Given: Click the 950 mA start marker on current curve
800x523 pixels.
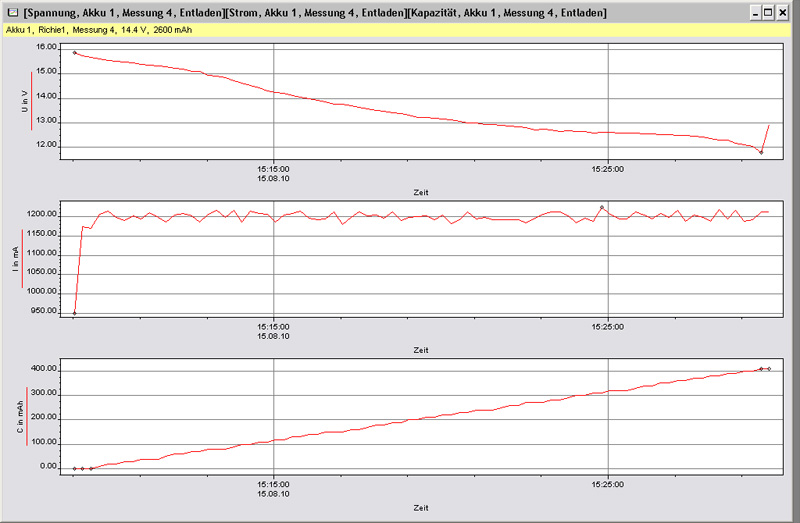Looking at the screenshot, I should click(75, 313).
